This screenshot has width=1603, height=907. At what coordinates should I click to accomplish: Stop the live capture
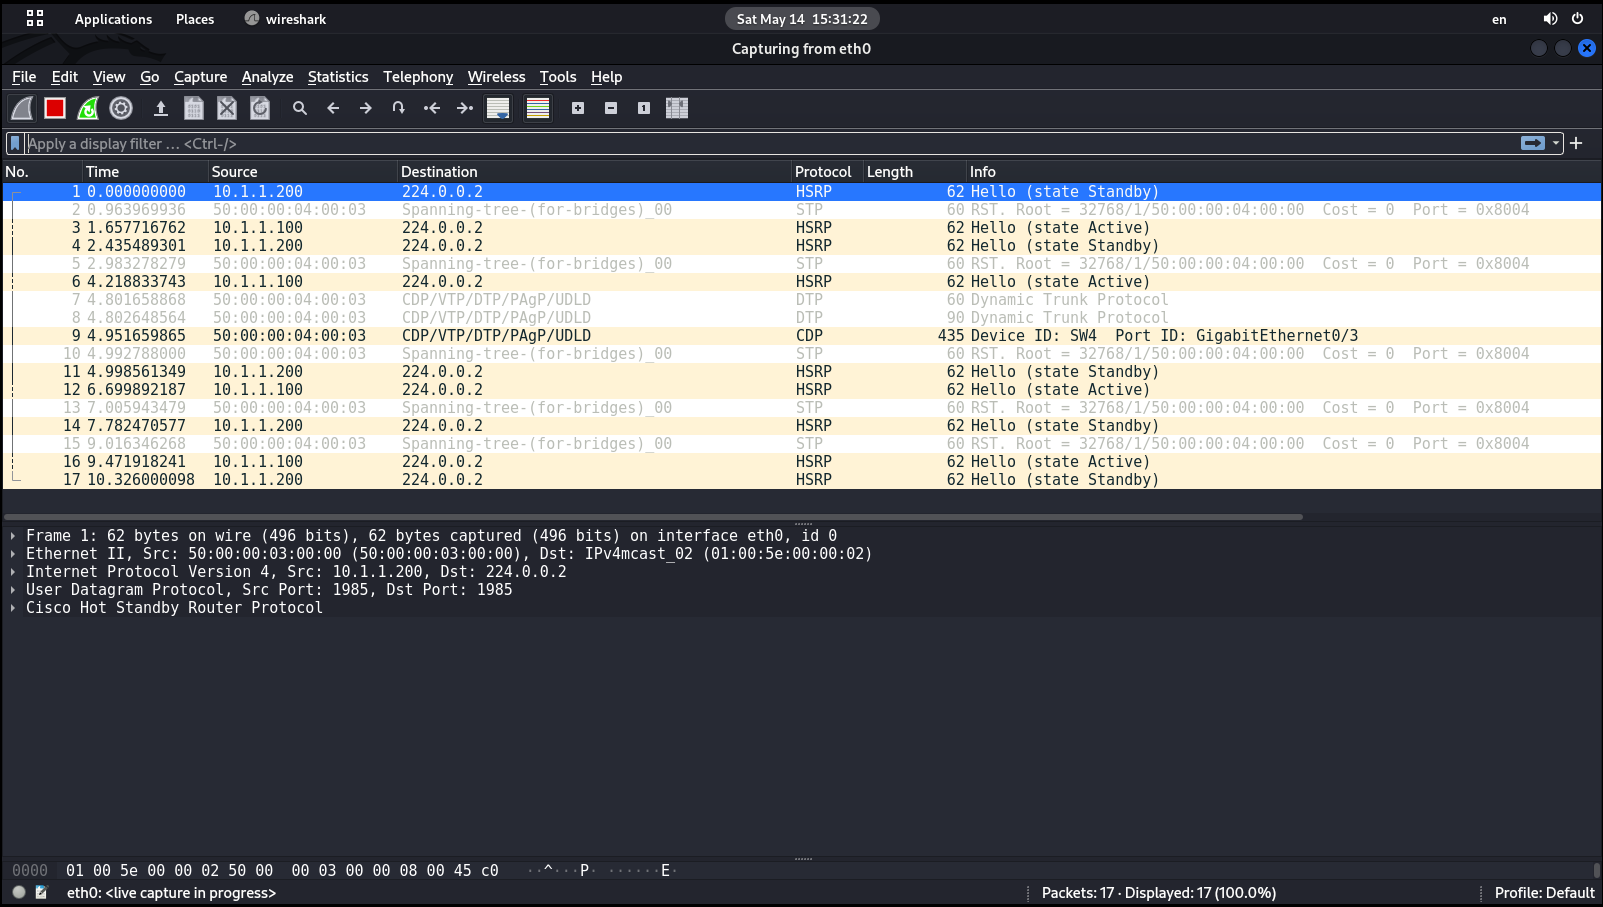54,108
